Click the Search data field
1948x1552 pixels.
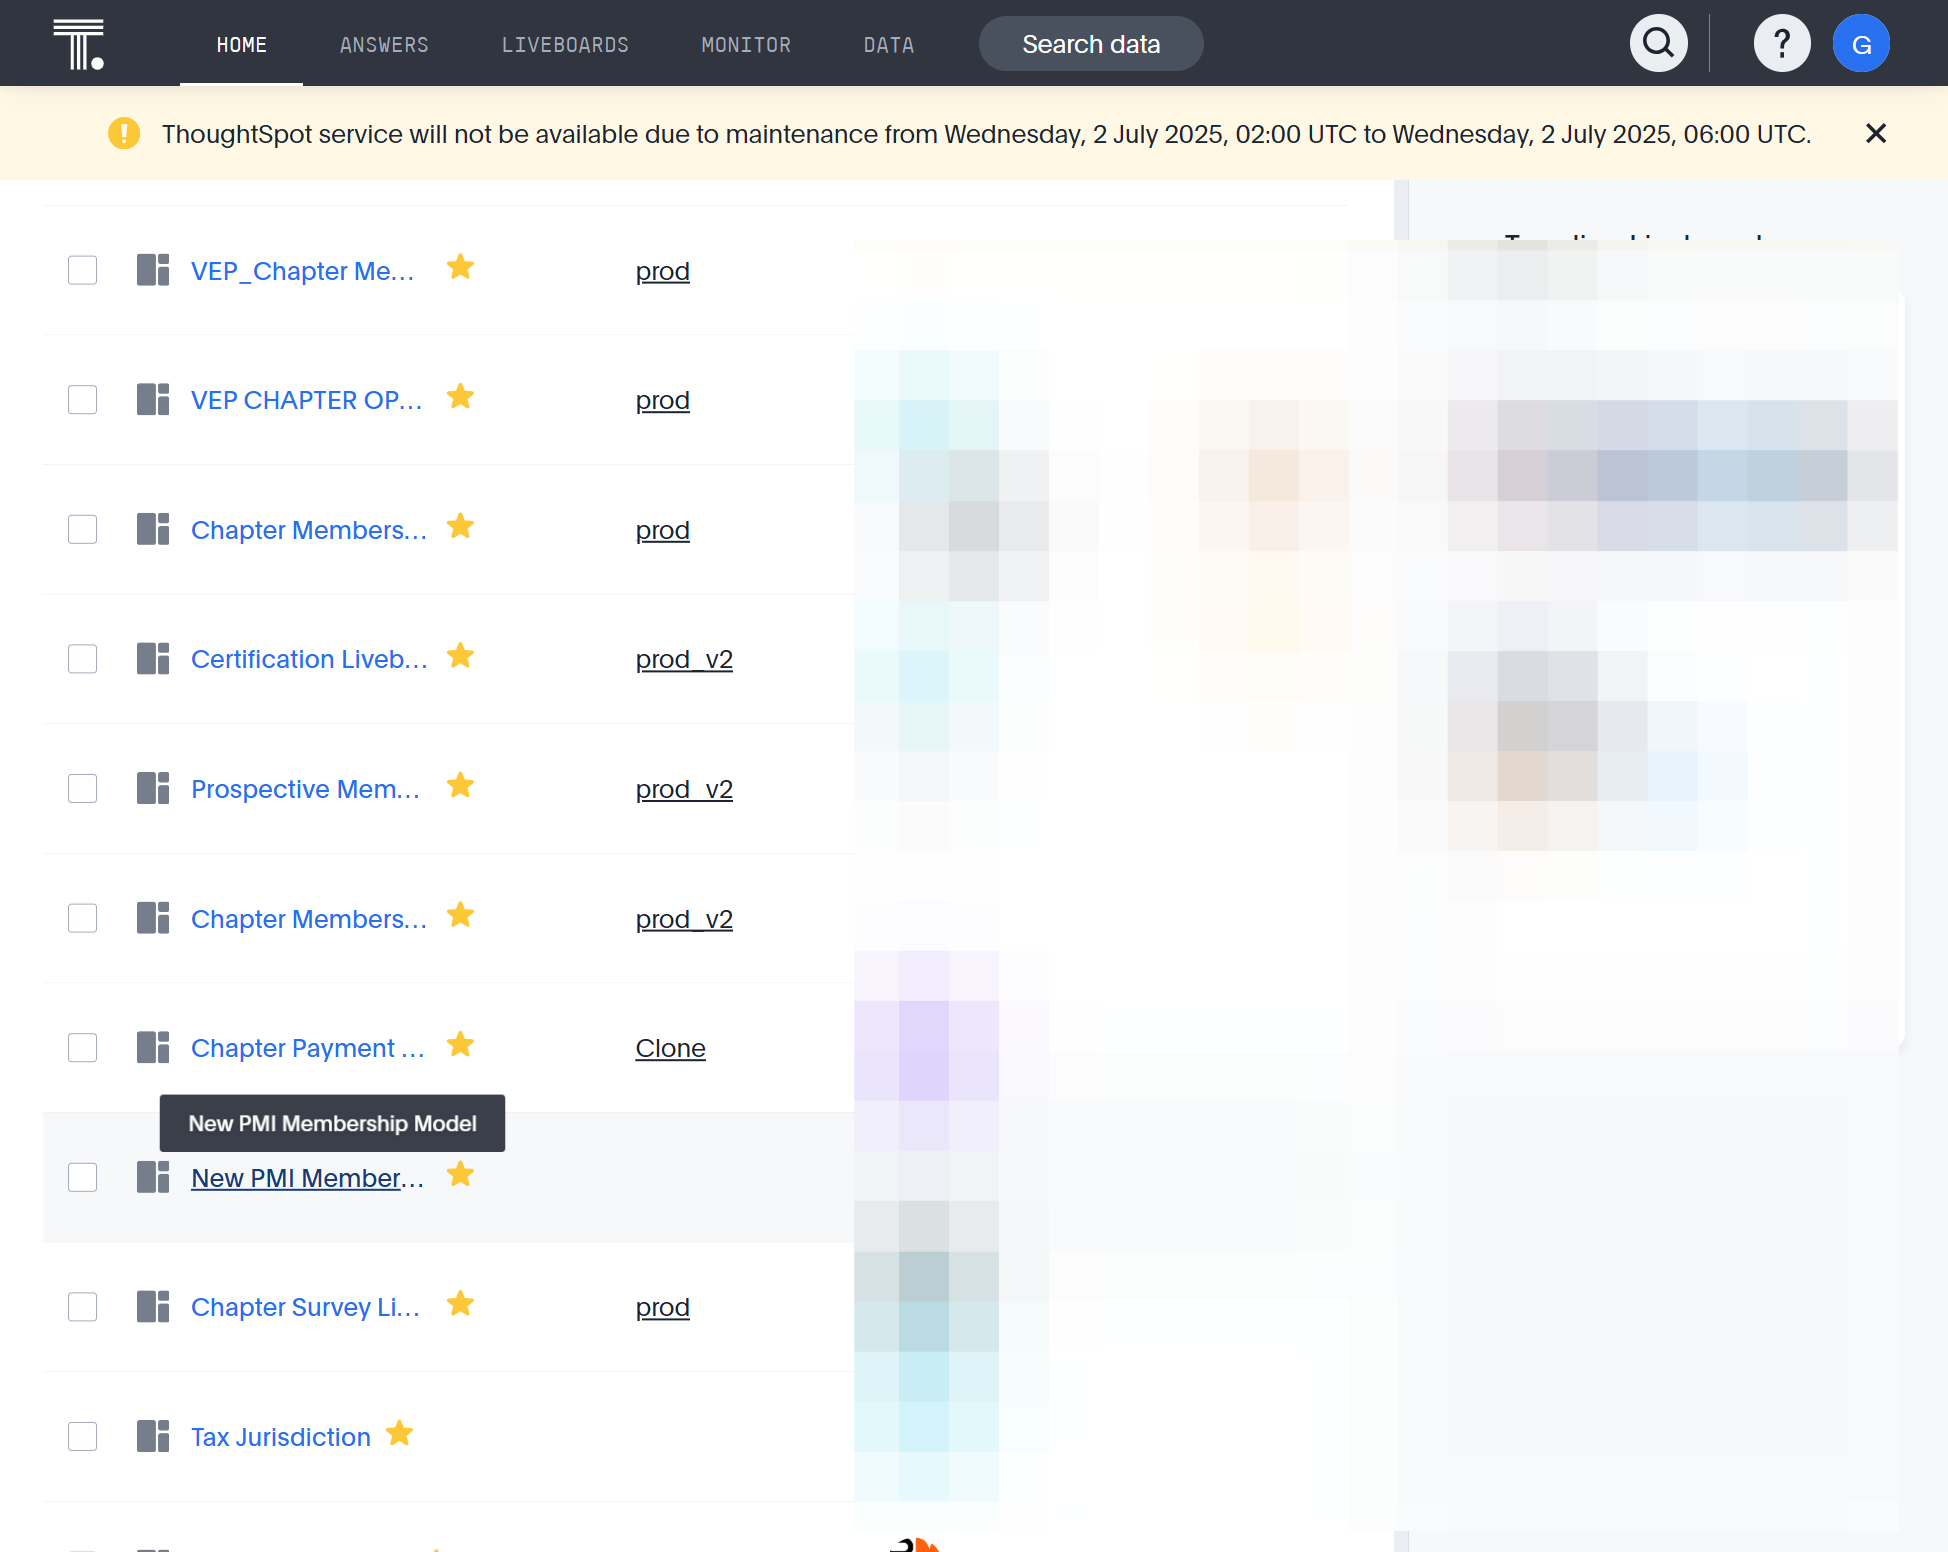1090,44
